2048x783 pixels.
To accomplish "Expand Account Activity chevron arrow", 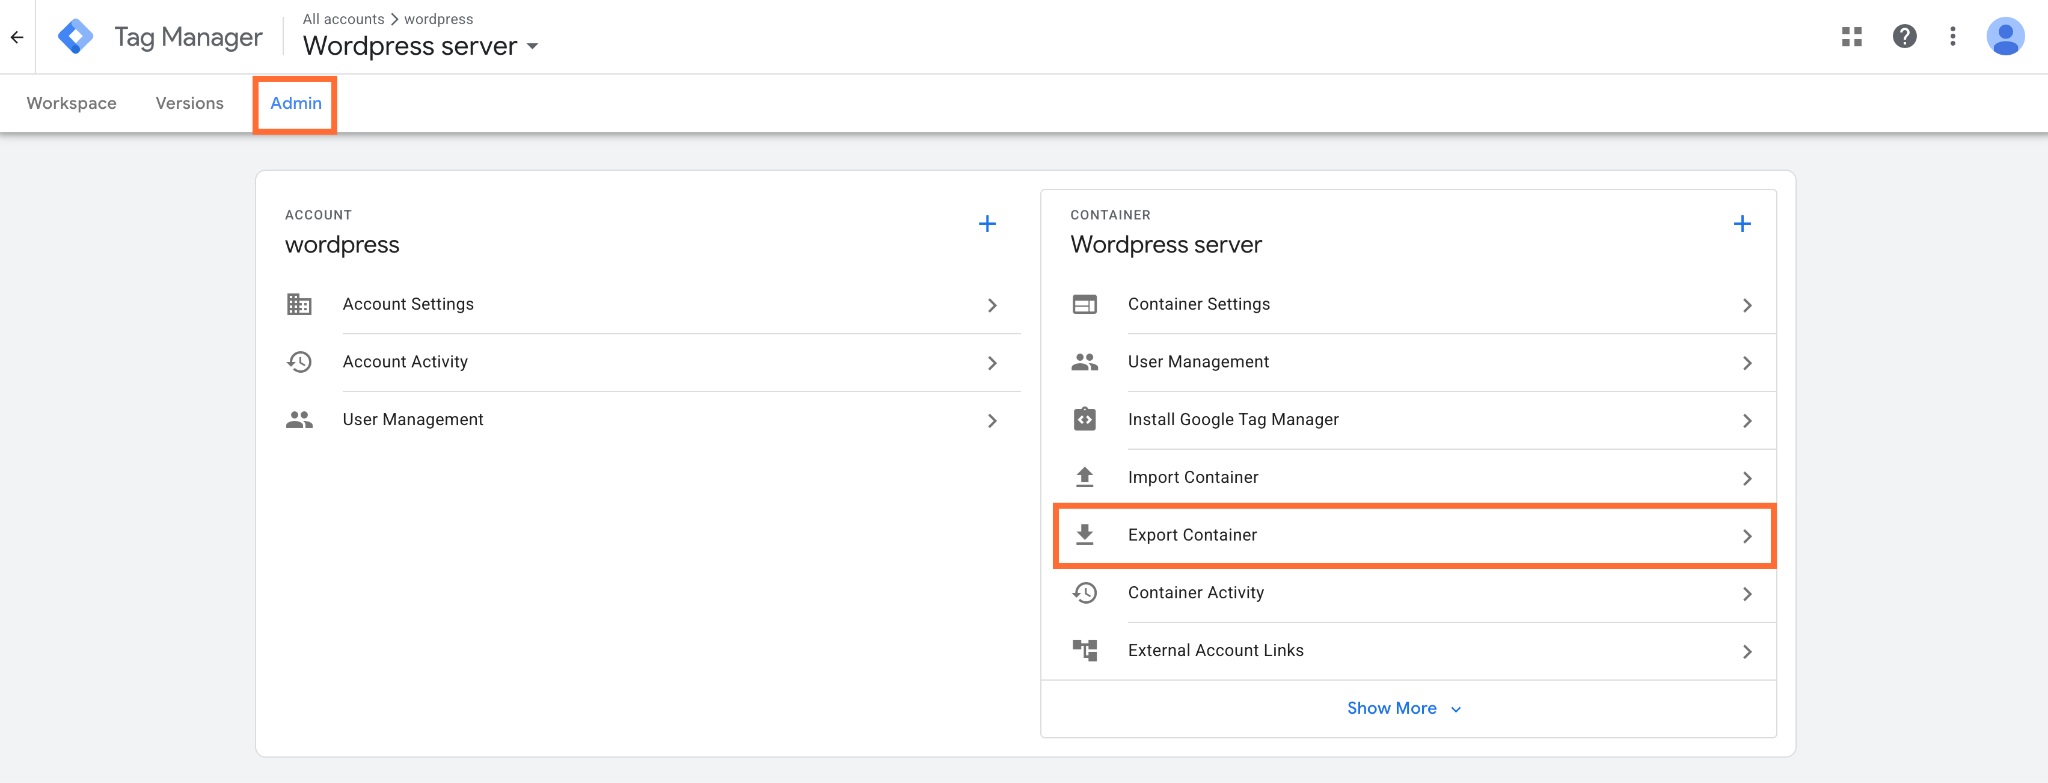I will pos(992,363).
